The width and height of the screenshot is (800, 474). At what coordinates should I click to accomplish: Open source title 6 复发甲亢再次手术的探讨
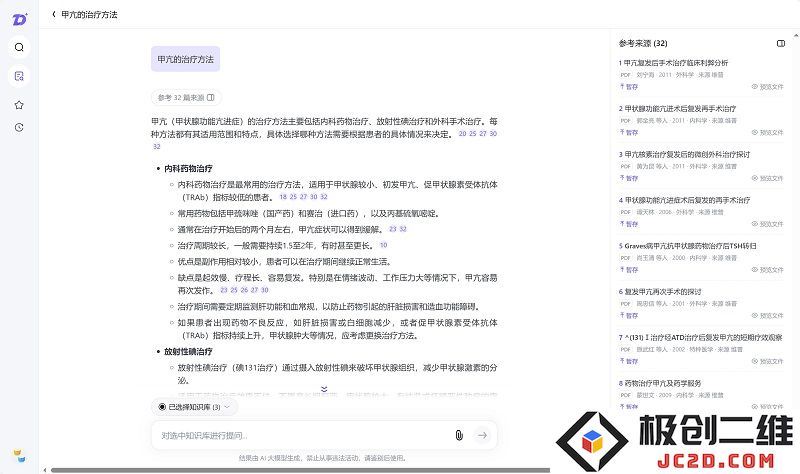coord(660,292)
